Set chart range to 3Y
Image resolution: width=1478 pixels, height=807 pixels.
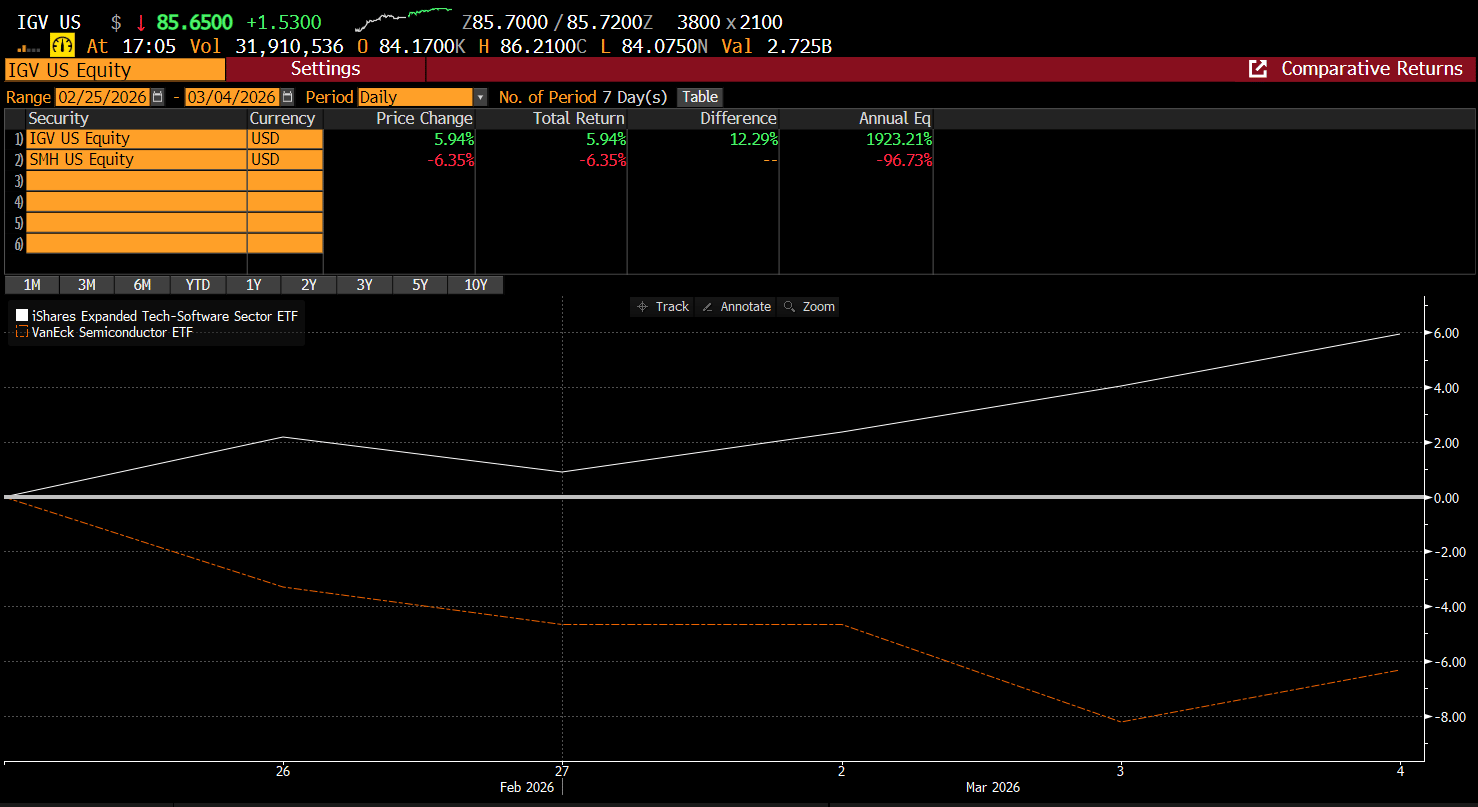[x=364, y=285]
